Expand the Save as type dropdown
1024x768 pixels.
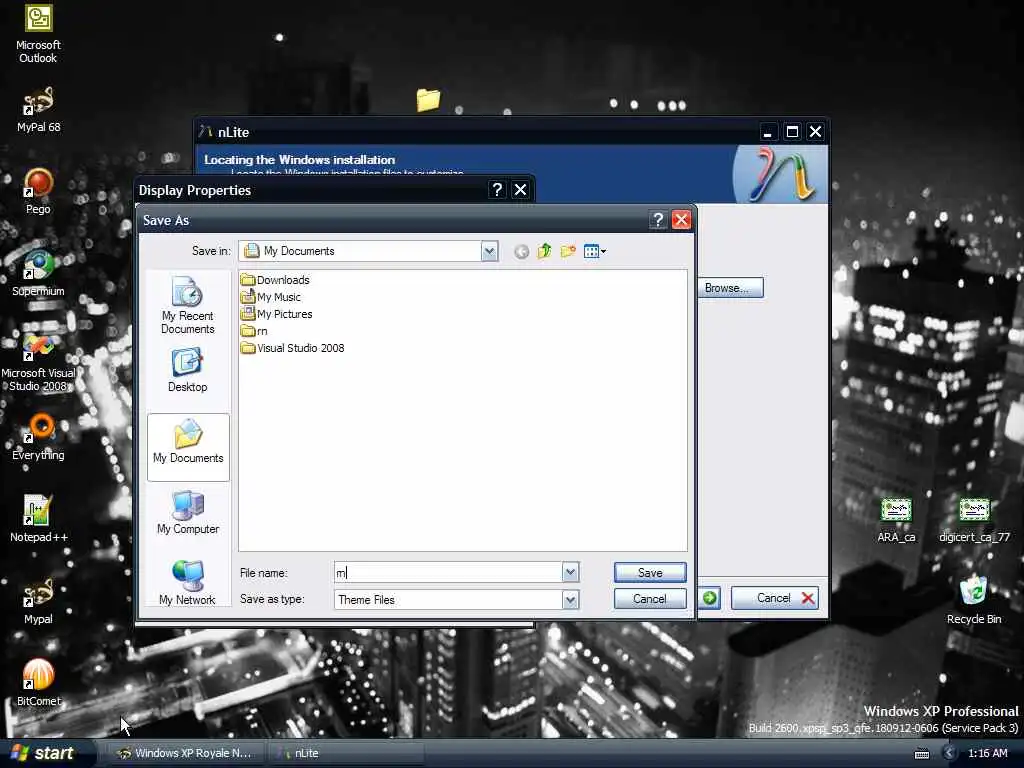(570, 600)
